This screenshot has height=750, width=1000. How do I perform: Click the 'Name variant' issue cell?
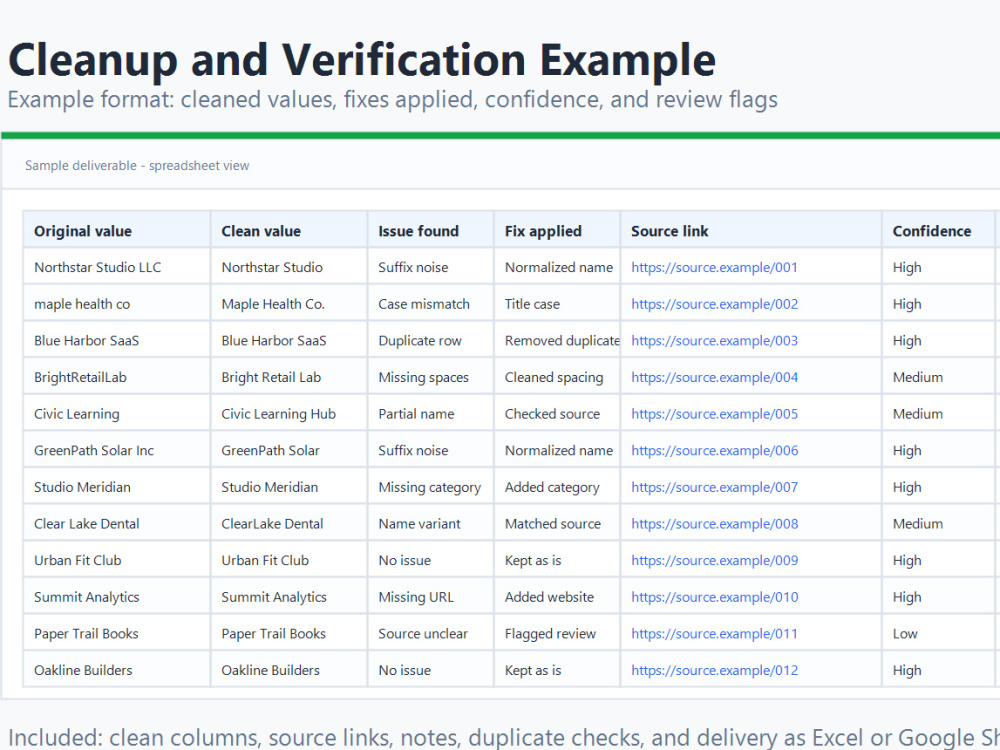click(x=430, y=524)
